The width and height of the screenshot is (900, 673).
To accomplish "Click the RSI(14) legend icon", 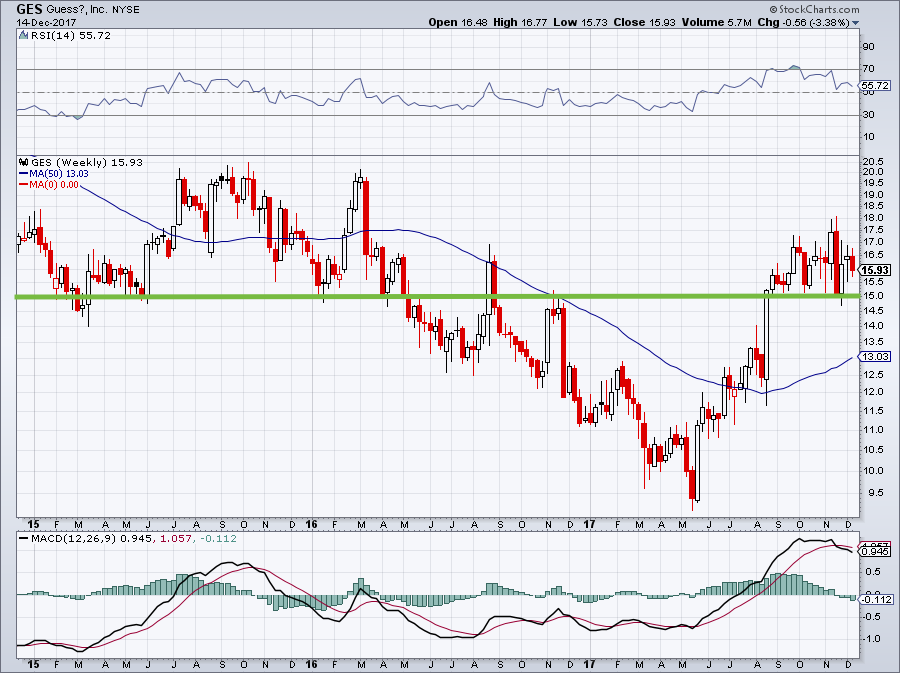I will [x=23, y=36].
